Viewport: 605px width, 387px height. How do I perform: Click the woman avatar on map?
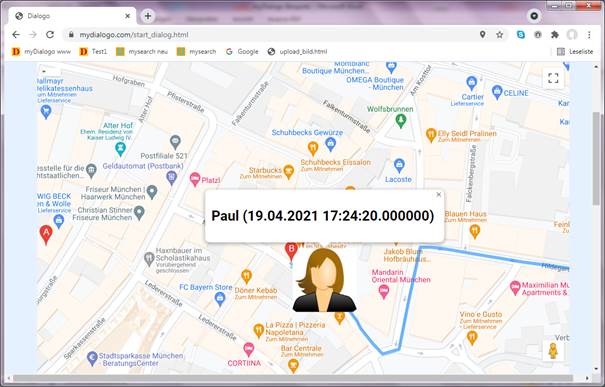324,280
